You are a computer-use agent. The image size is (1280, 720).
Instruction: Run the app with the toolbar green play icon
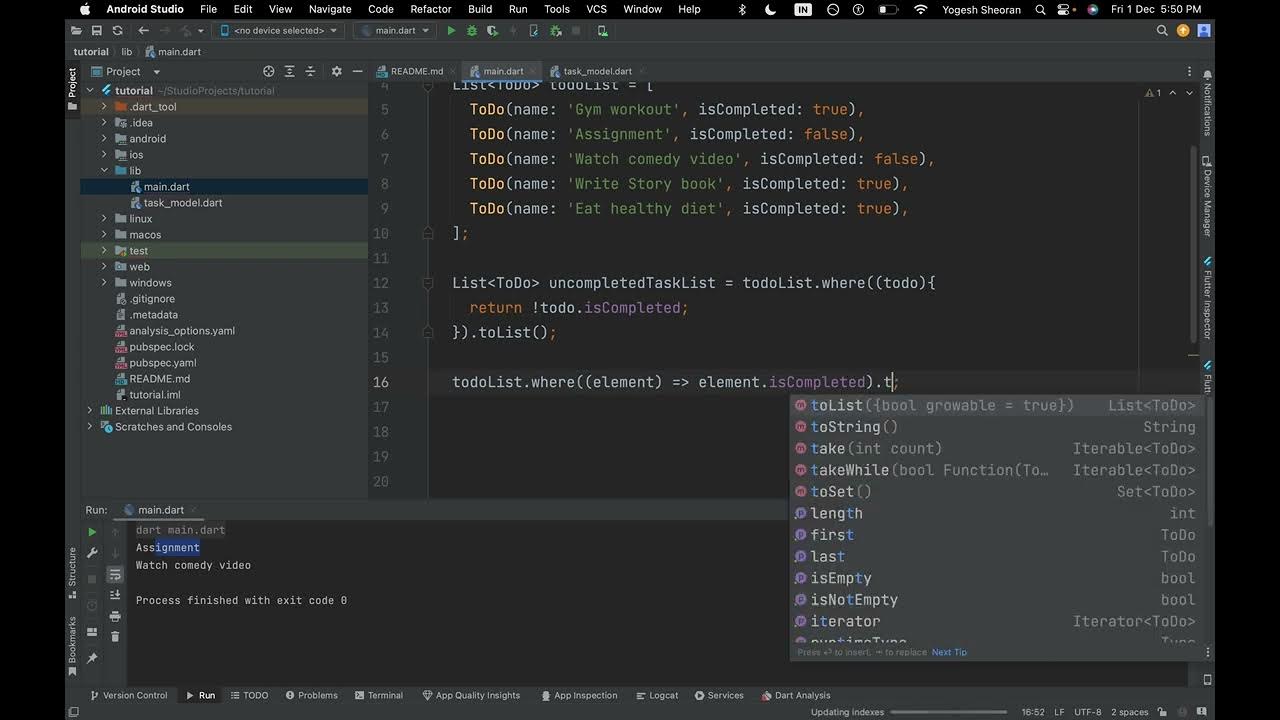tap(452, 31)
